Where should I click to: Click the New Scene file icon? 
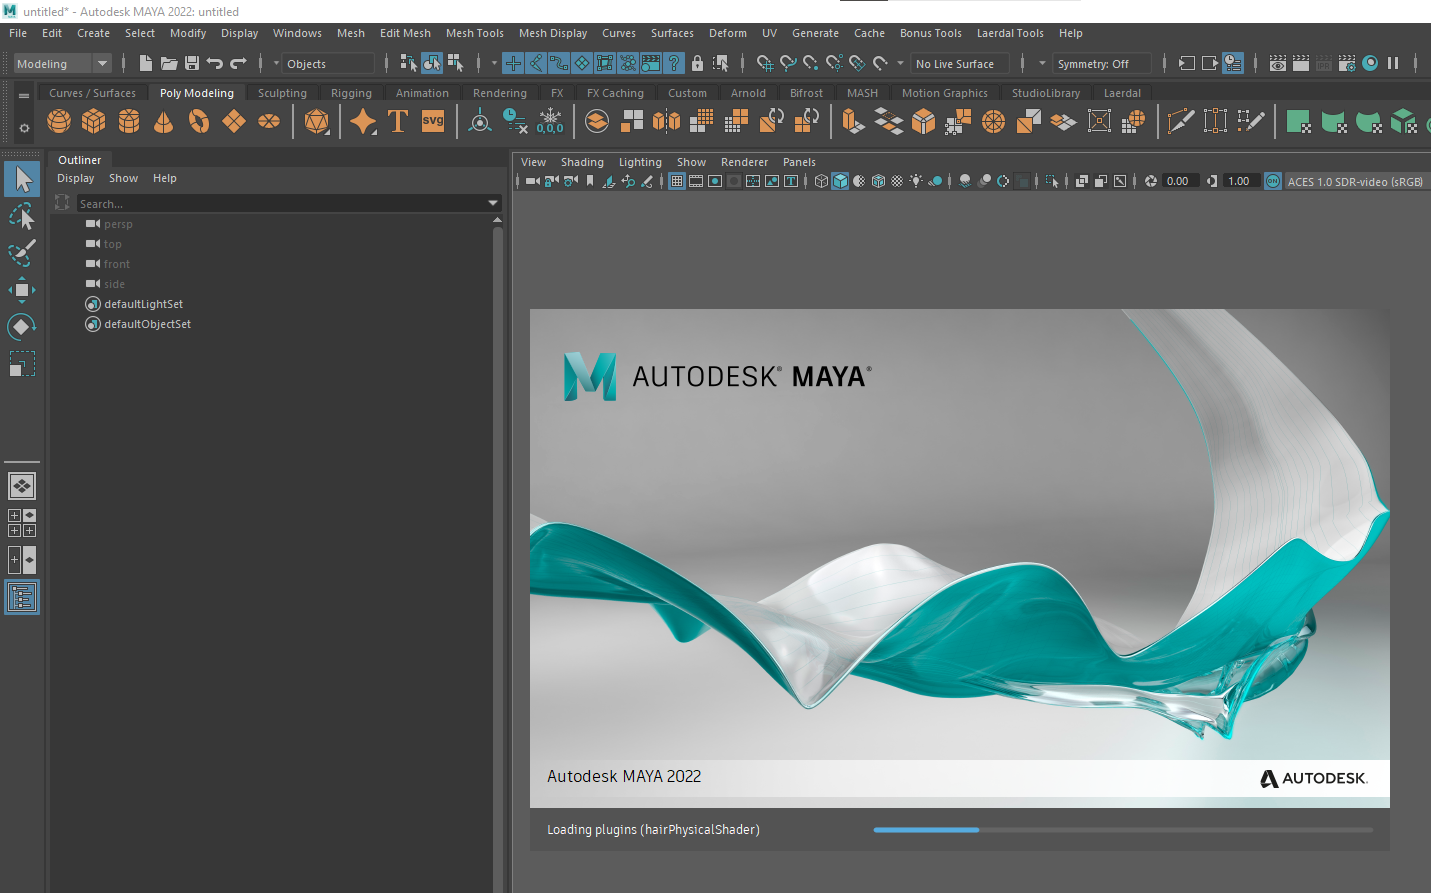146,63
